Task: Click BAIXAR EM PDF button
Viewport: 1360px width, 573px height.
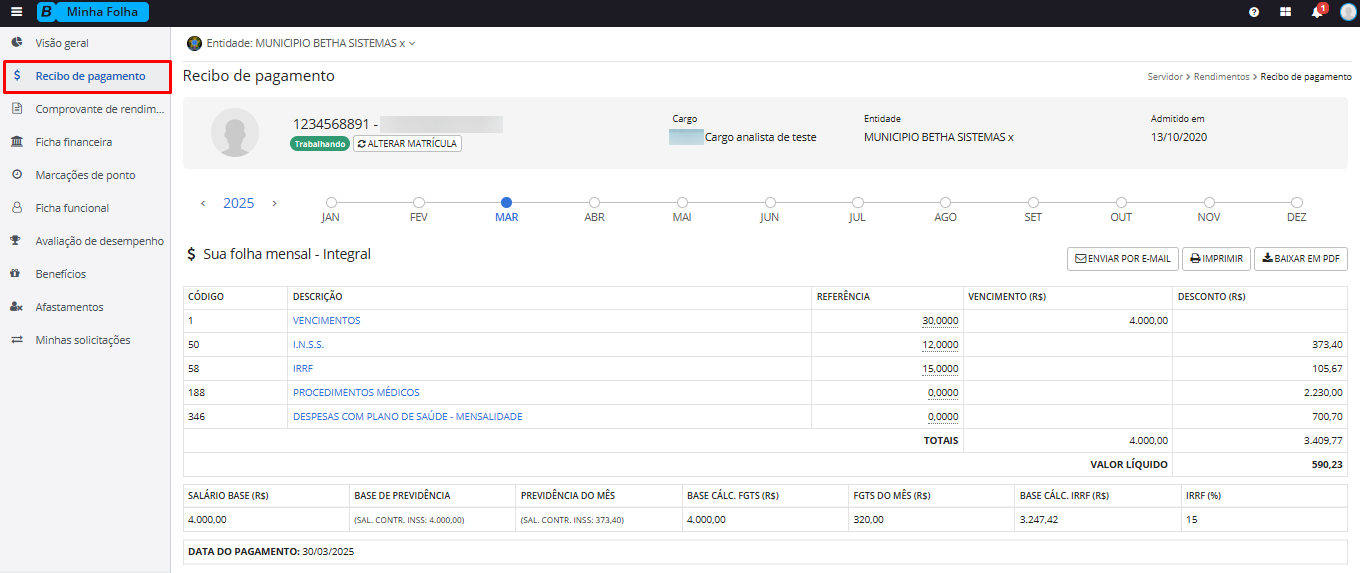Action: 1301,259
